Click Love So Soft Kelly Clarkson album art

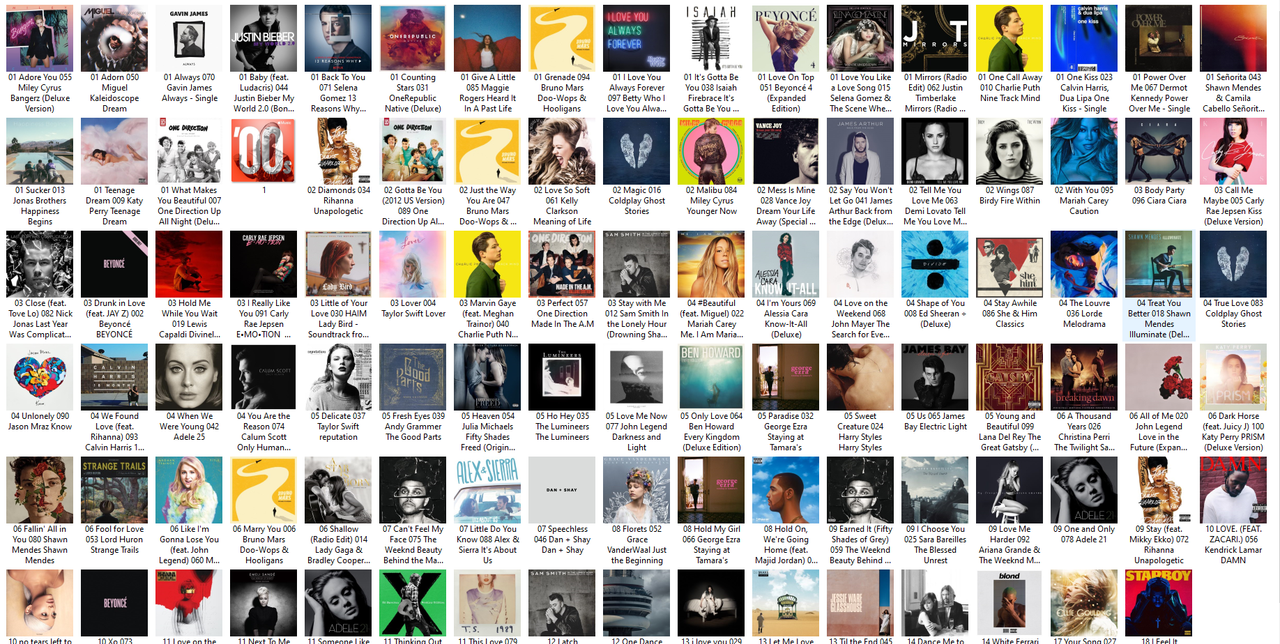[x=562, y=151]
